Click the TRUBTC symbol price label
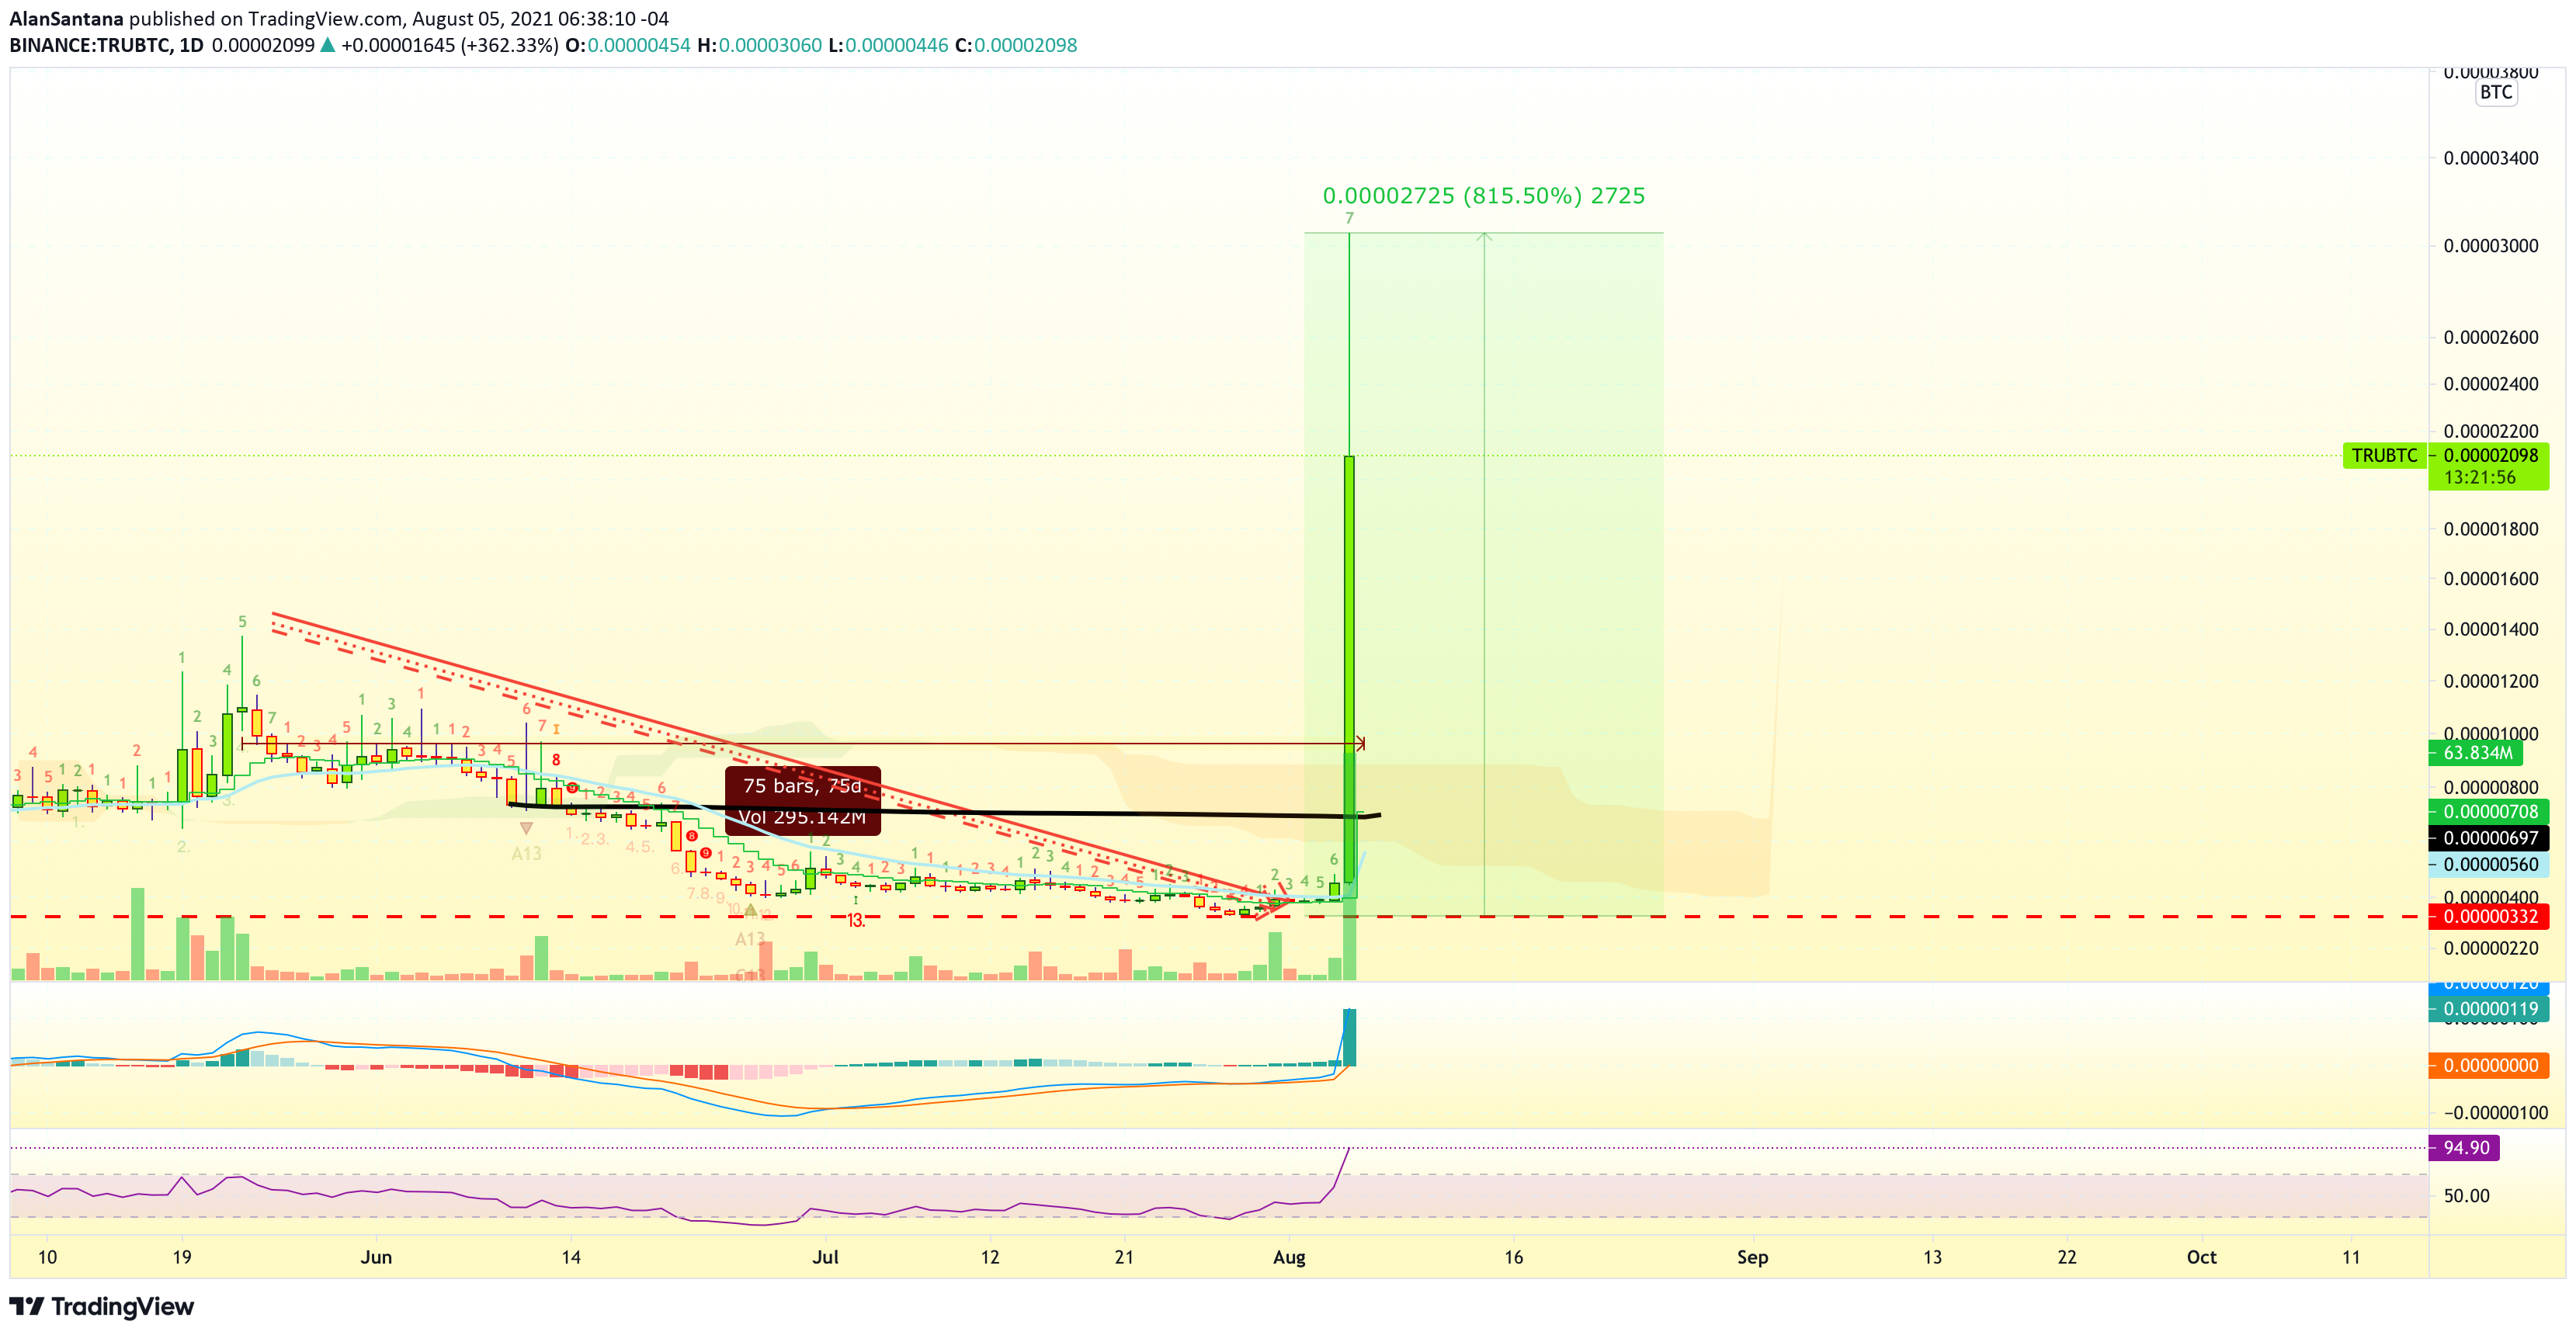This screenshot has height=1335, width=2576. tap(2384, 456)
